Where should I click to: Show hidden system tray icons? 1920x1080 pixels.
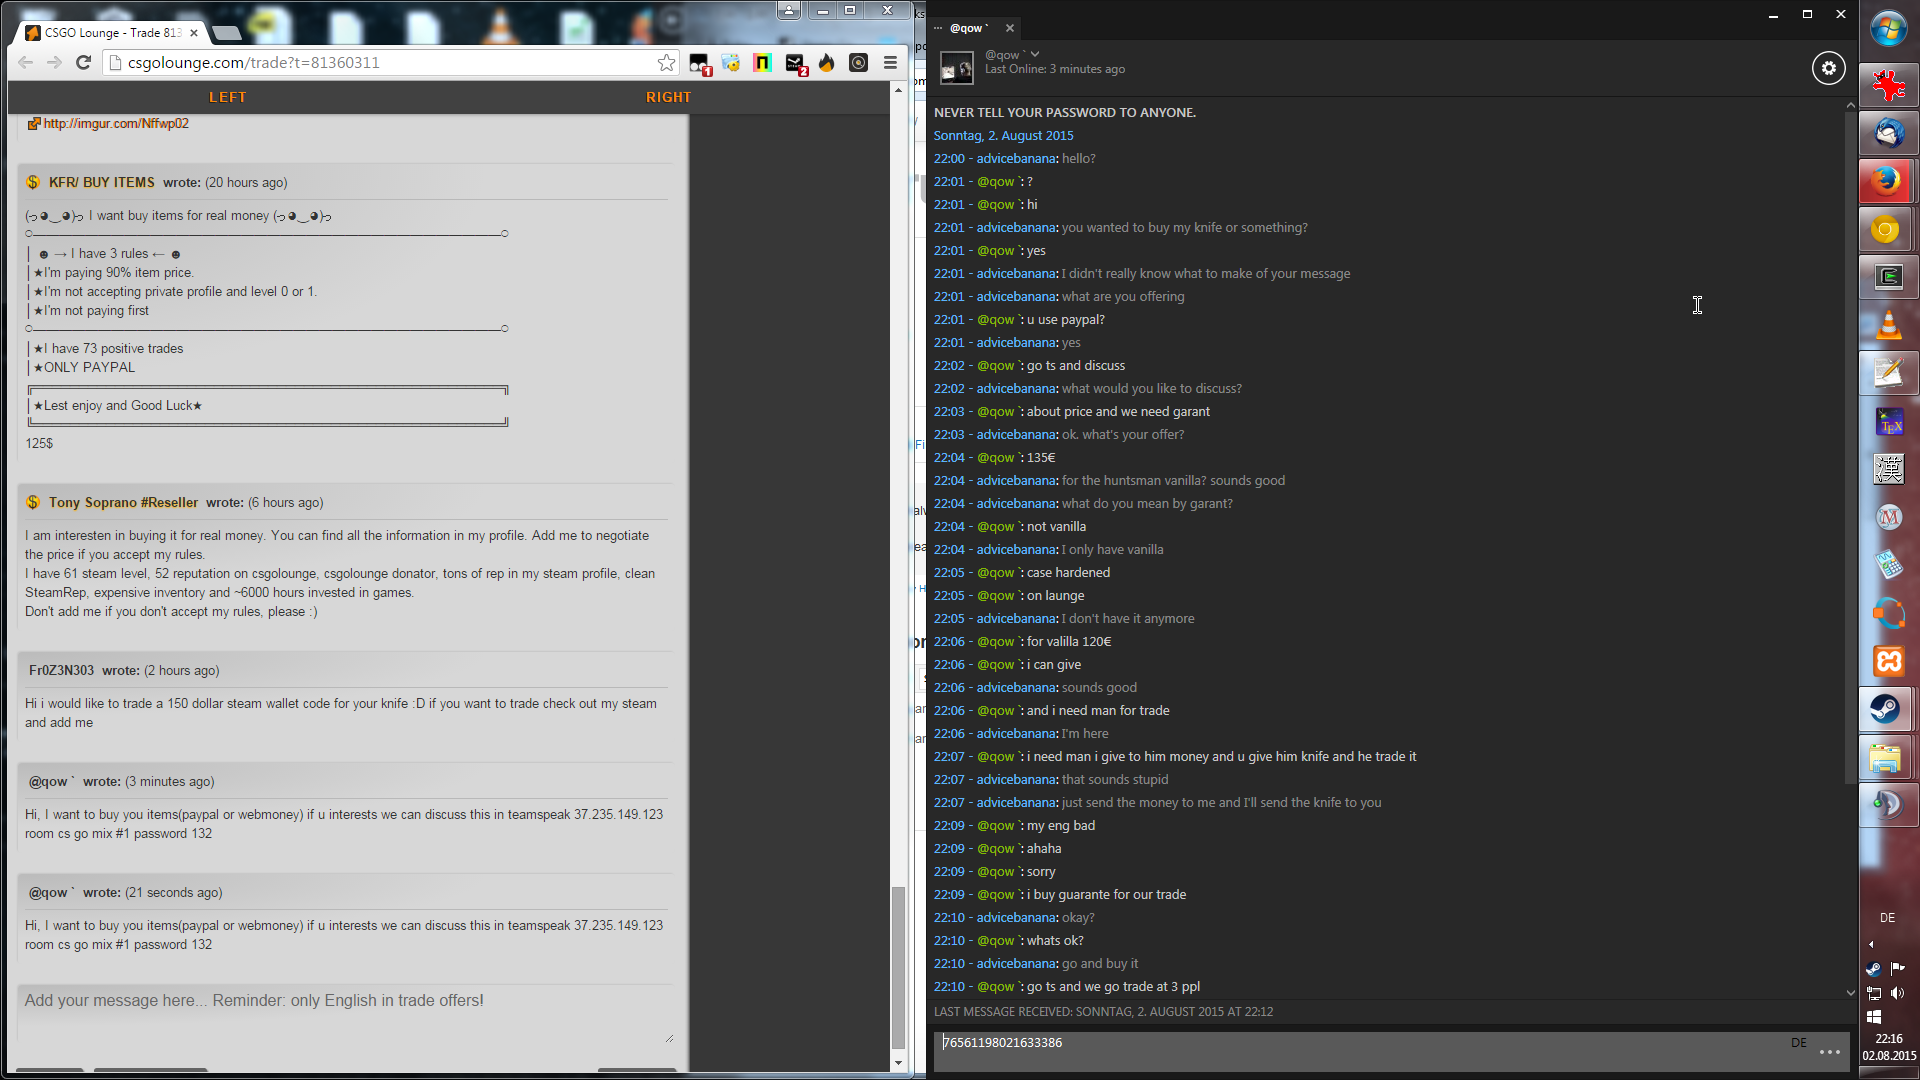tap(1871, 944)
